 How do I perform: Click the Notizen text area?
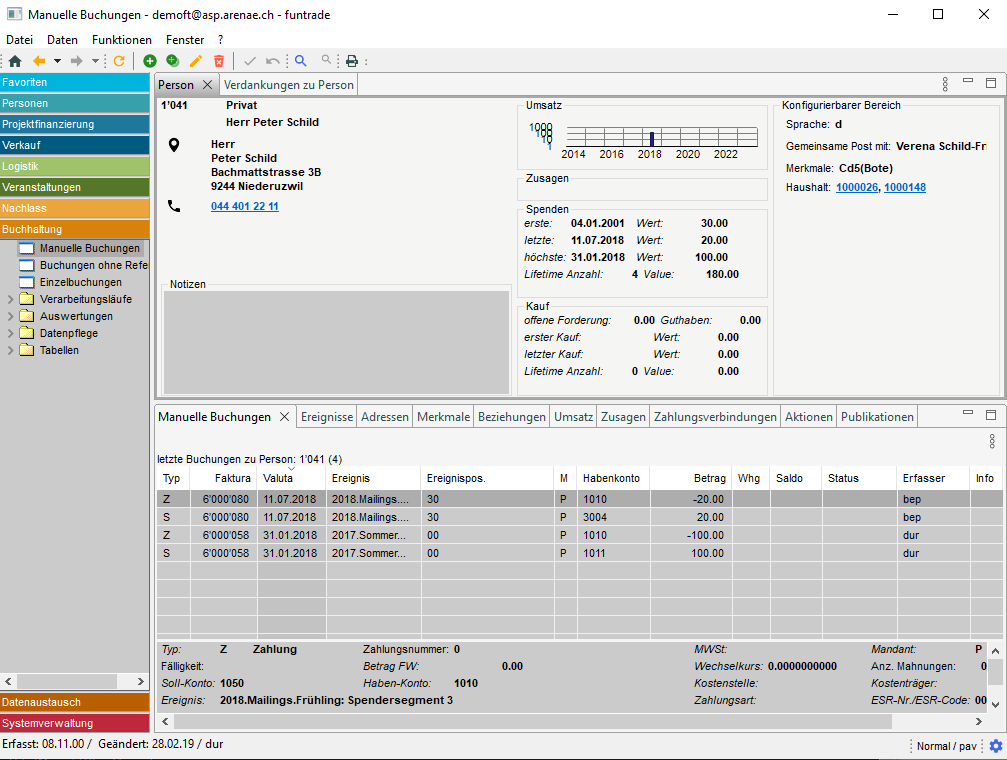tap(336, 341)
